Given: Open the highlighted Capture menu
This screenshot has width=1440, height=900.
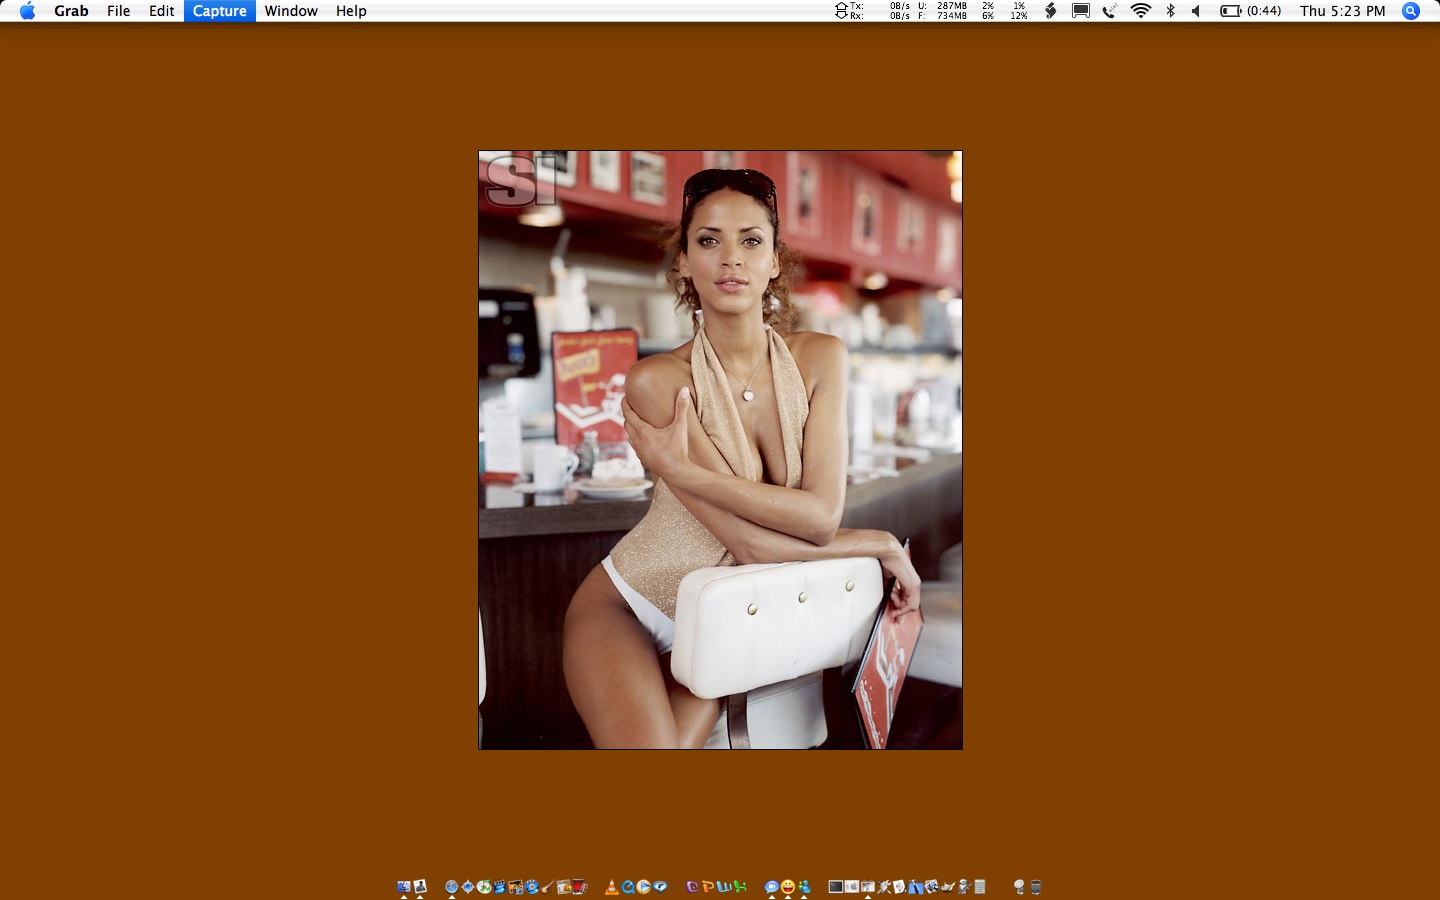Looking at the screenshot, I should click(x=219, y=11).
